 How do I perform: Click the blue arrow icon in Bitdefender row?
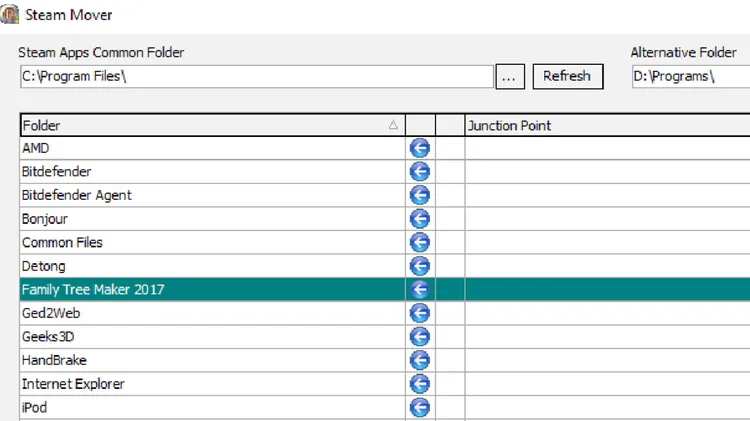pyautogui.click(x=419, y=172)
